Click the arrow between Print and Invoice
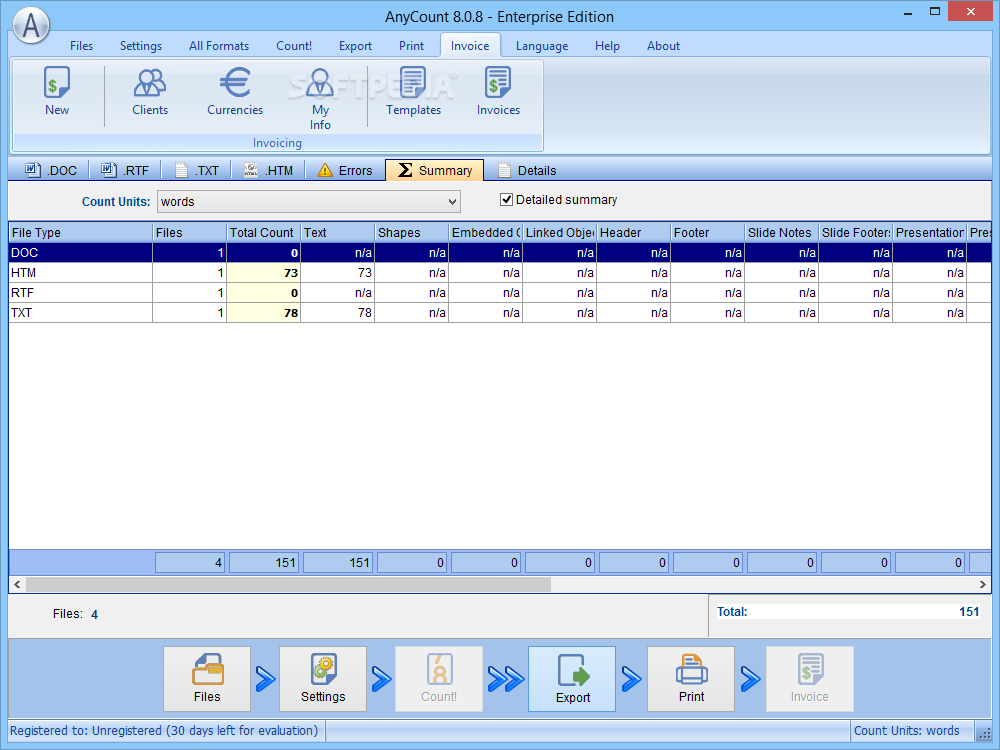The height and width of the screenshot is (750, 1000). 751,679
